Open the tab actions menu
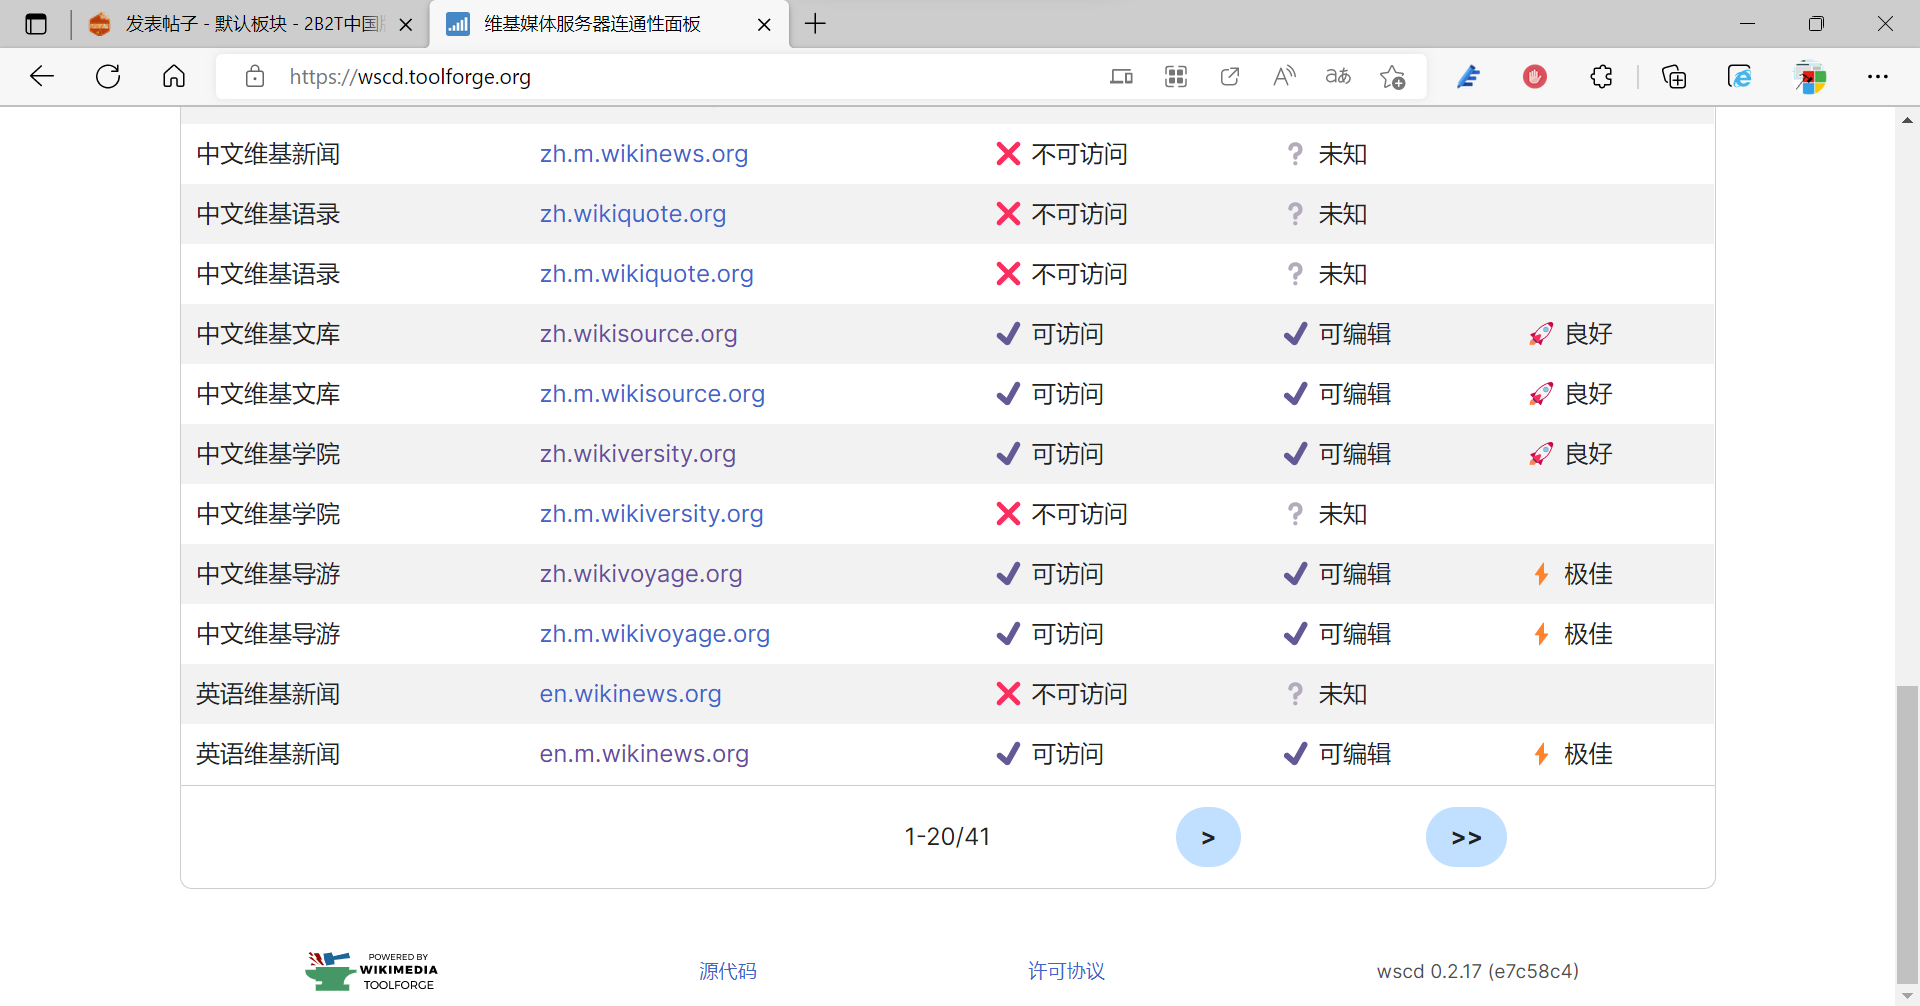The image size is (1920, 1006). click(36, 24)
